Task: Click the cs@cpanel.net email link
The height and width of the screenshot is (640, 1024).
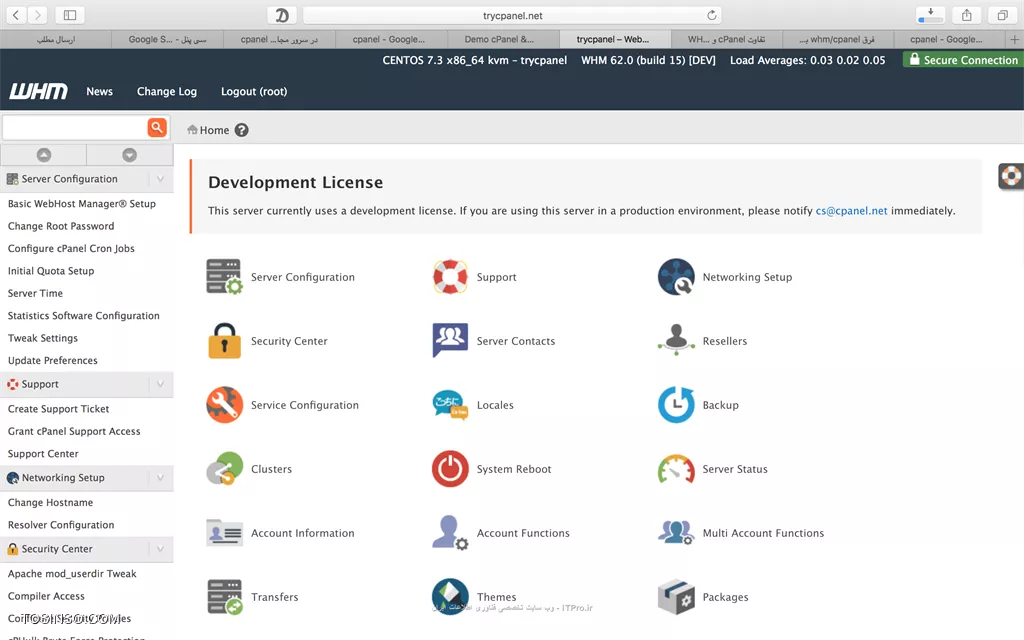Action: (x=851, y=210)
